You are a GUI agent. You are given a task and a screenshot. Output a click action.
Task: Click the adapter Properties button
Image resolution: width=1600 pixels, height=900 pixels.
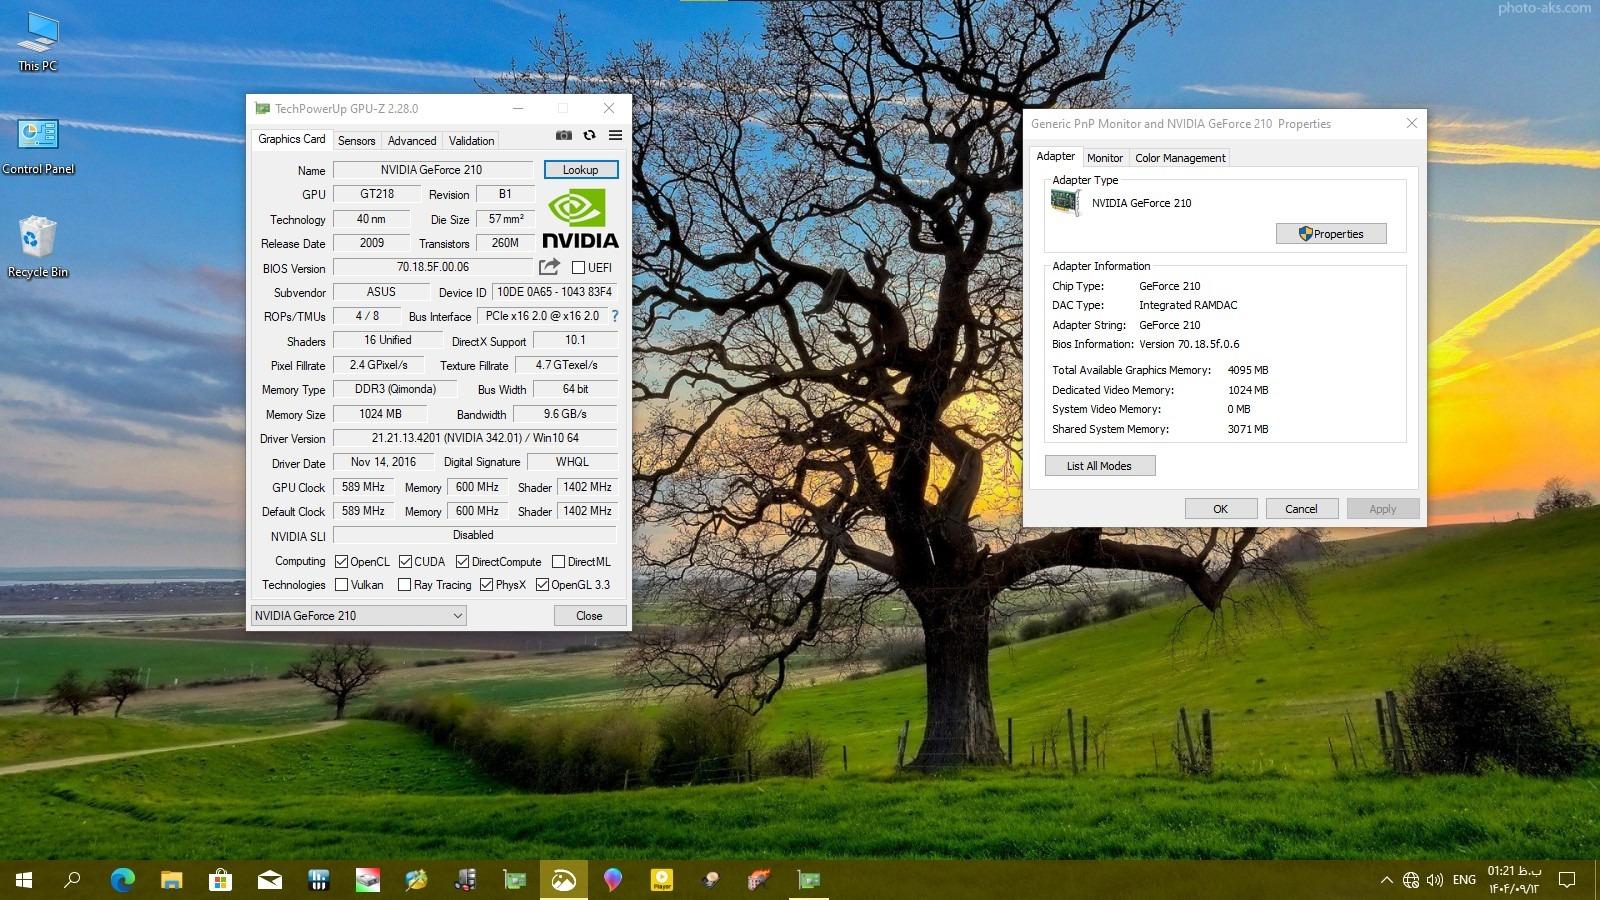(1330, 234)
